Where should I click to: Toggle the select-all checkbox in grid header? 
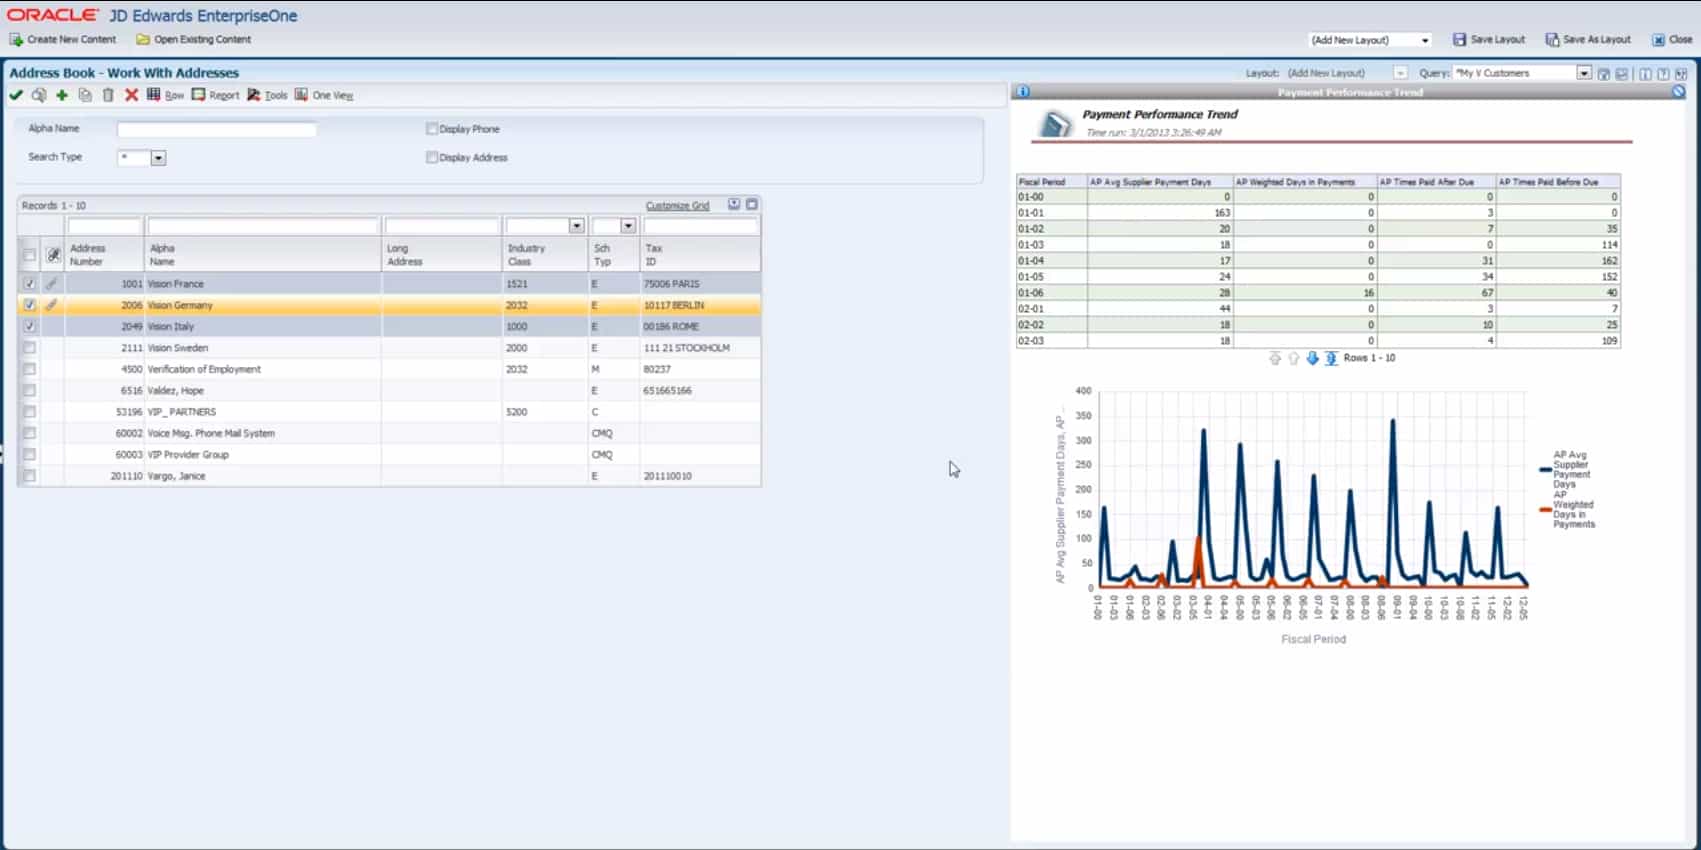click(29, 254)
